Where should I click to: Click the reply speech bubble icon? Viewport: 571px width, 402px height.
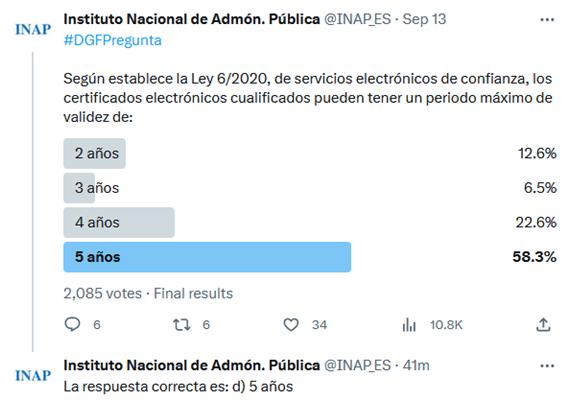[x=72, y=324]
